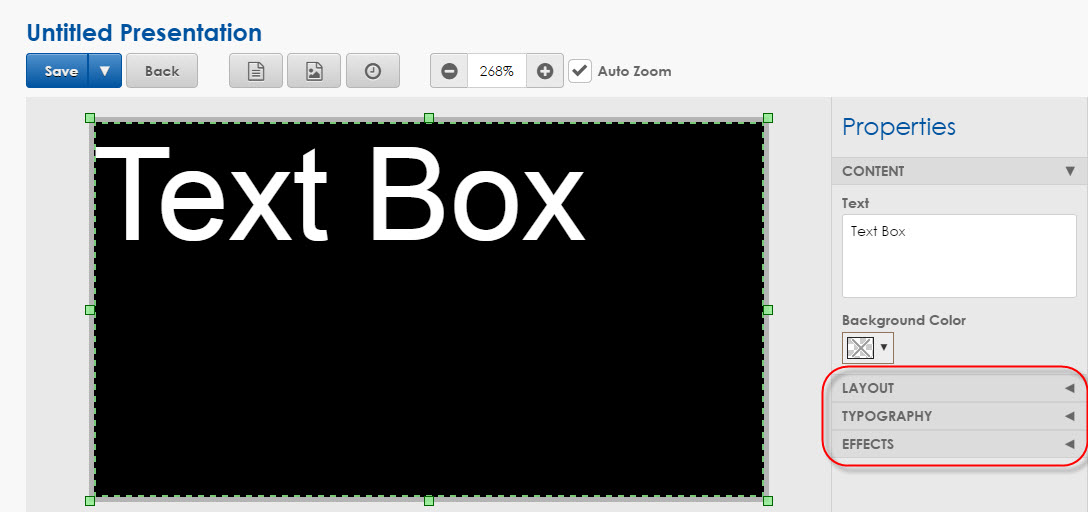Screen dimensions: 1088x512
Task: Collapse the CONTENT section
Action: point(959,171)
